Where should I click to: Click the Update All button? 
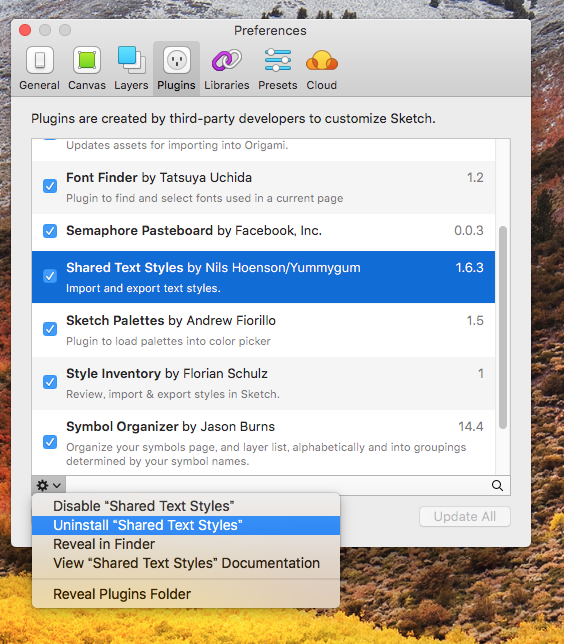pyautogui.click(x=465, y=517)
